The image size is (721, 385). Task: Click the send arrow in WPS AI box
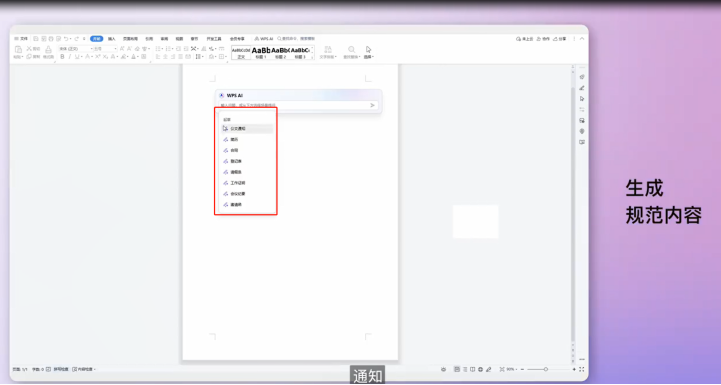(372, 105)
